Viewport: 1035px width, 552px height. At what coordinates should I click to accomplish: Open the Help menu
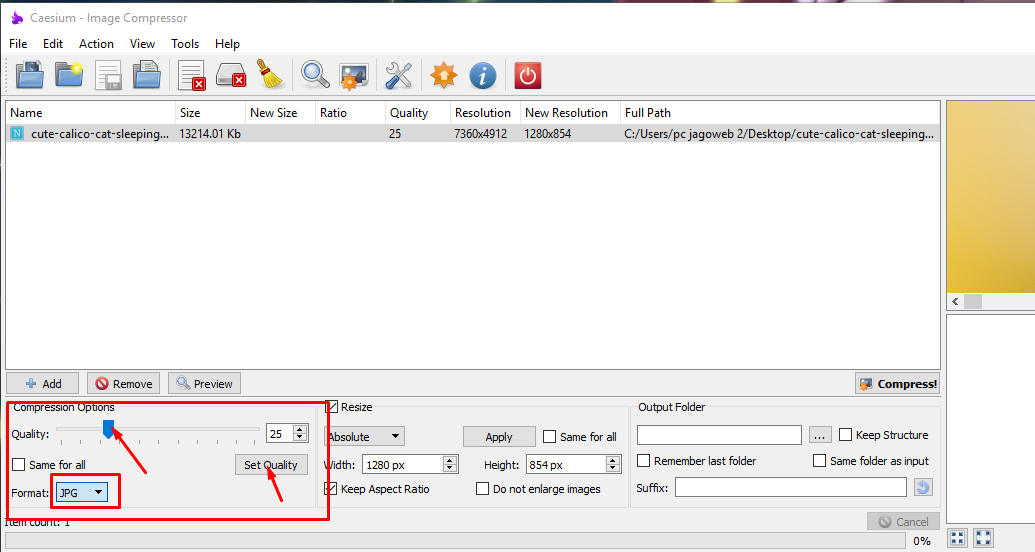pyautogui.click(x=227, y=44)
